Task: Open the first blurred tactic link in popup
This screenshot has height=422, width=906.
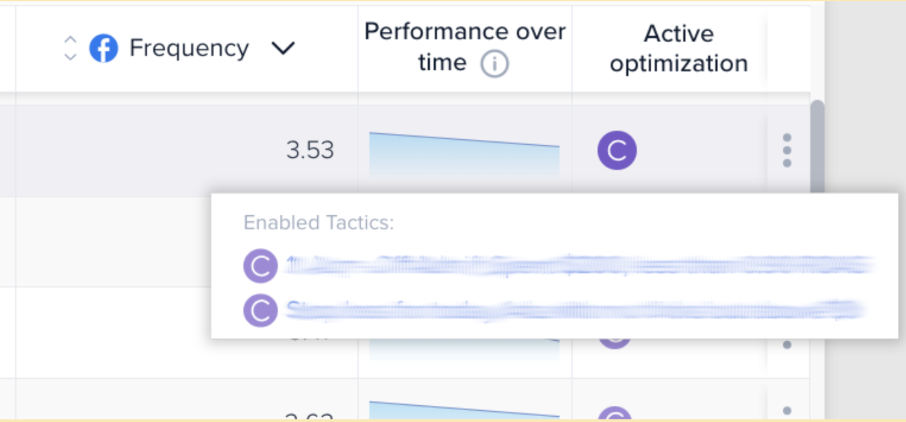Action: pyautogui.click(x=581, y=265)
